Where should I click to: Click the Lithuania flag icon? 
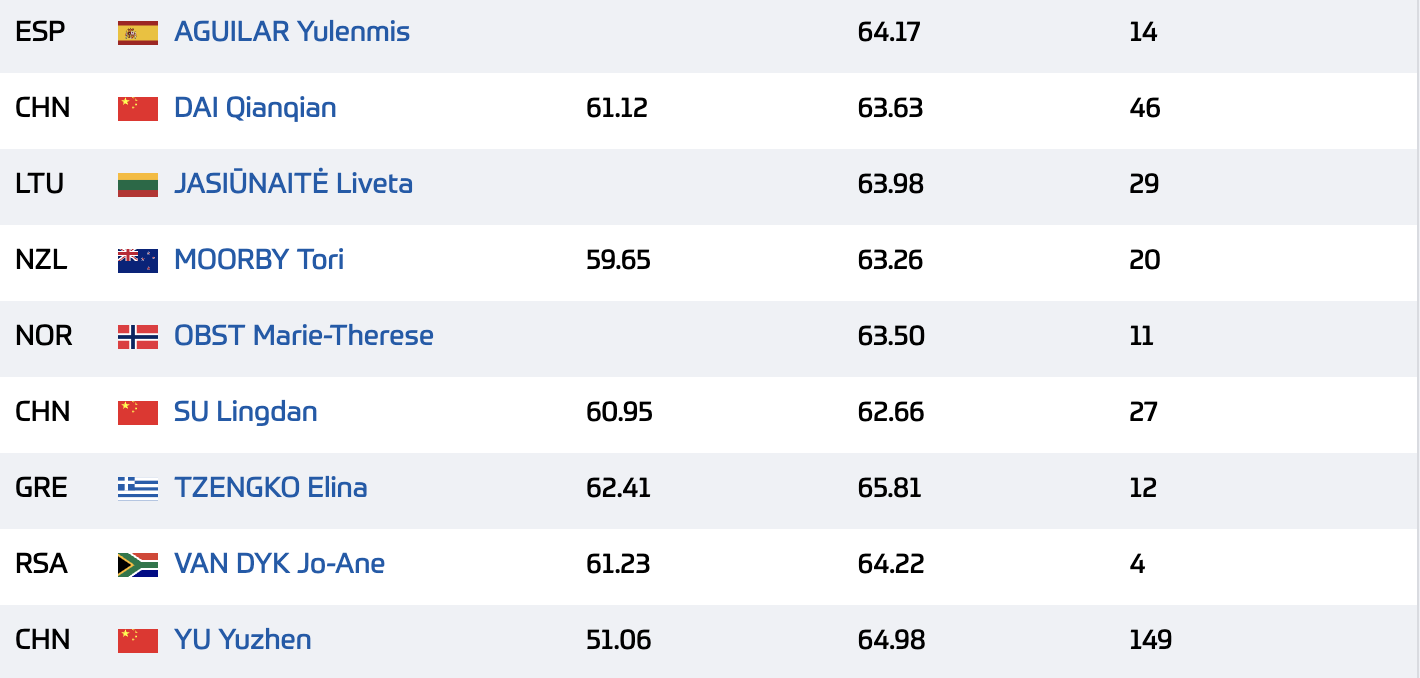tap(138, 185)
